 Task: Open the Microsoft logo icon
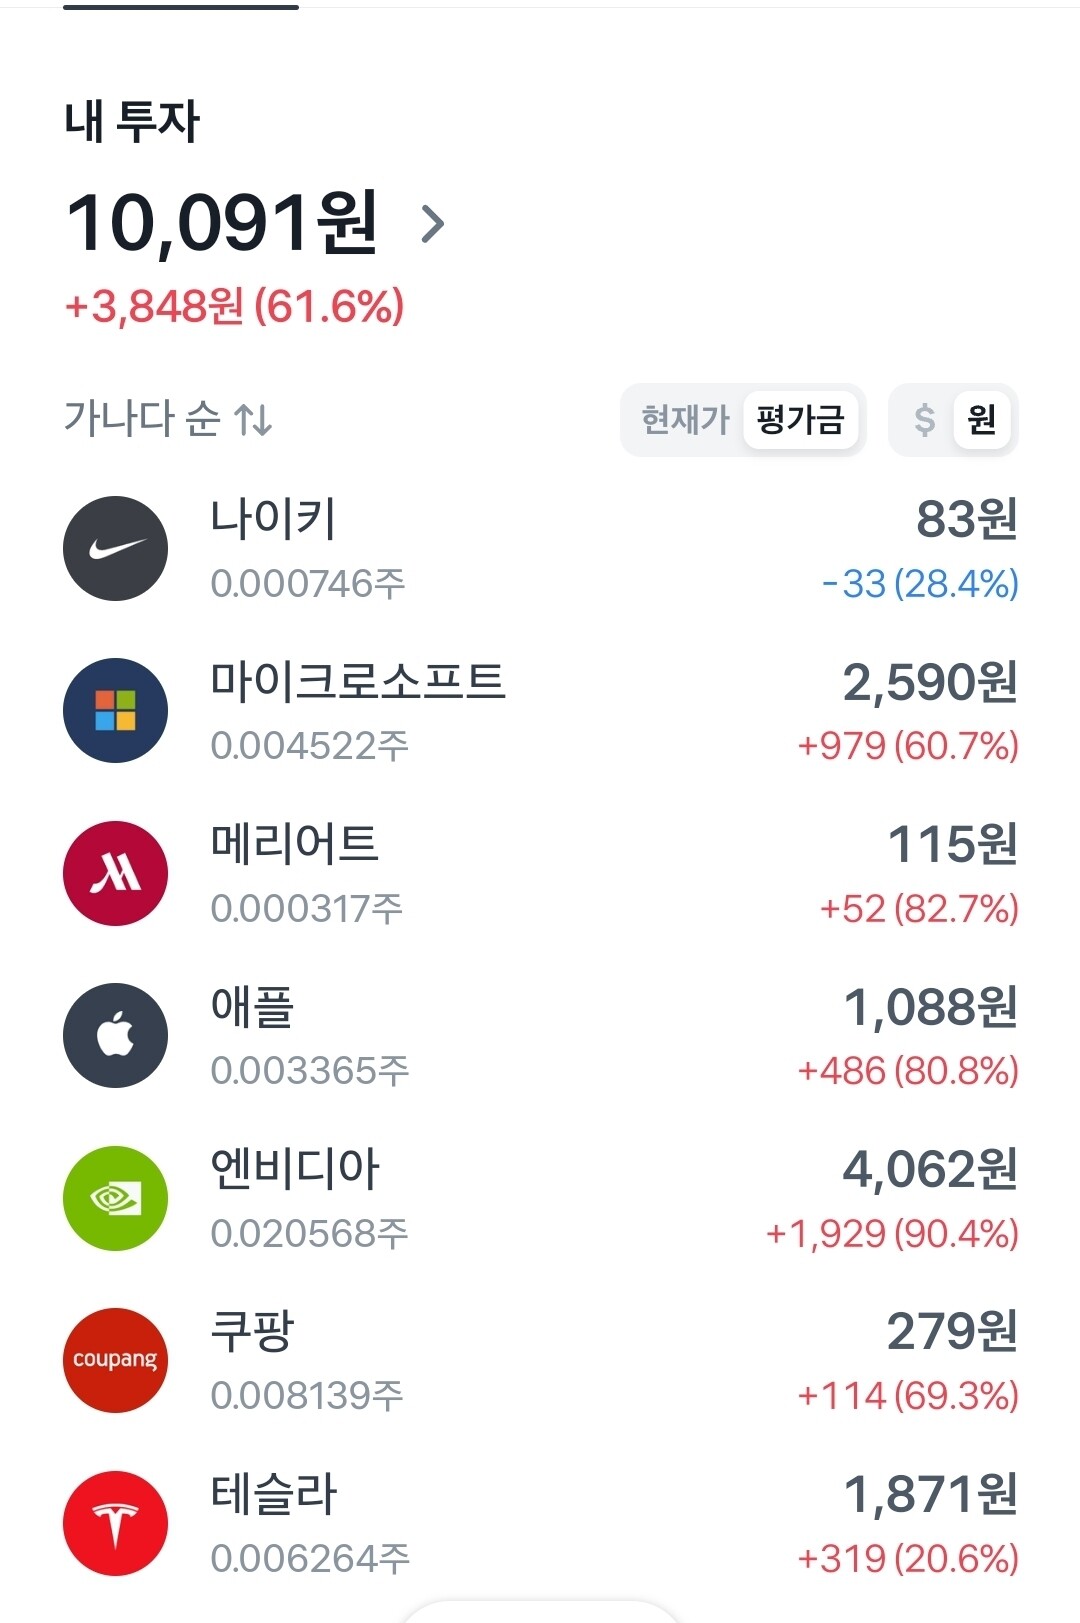click(x=115, y=711)
